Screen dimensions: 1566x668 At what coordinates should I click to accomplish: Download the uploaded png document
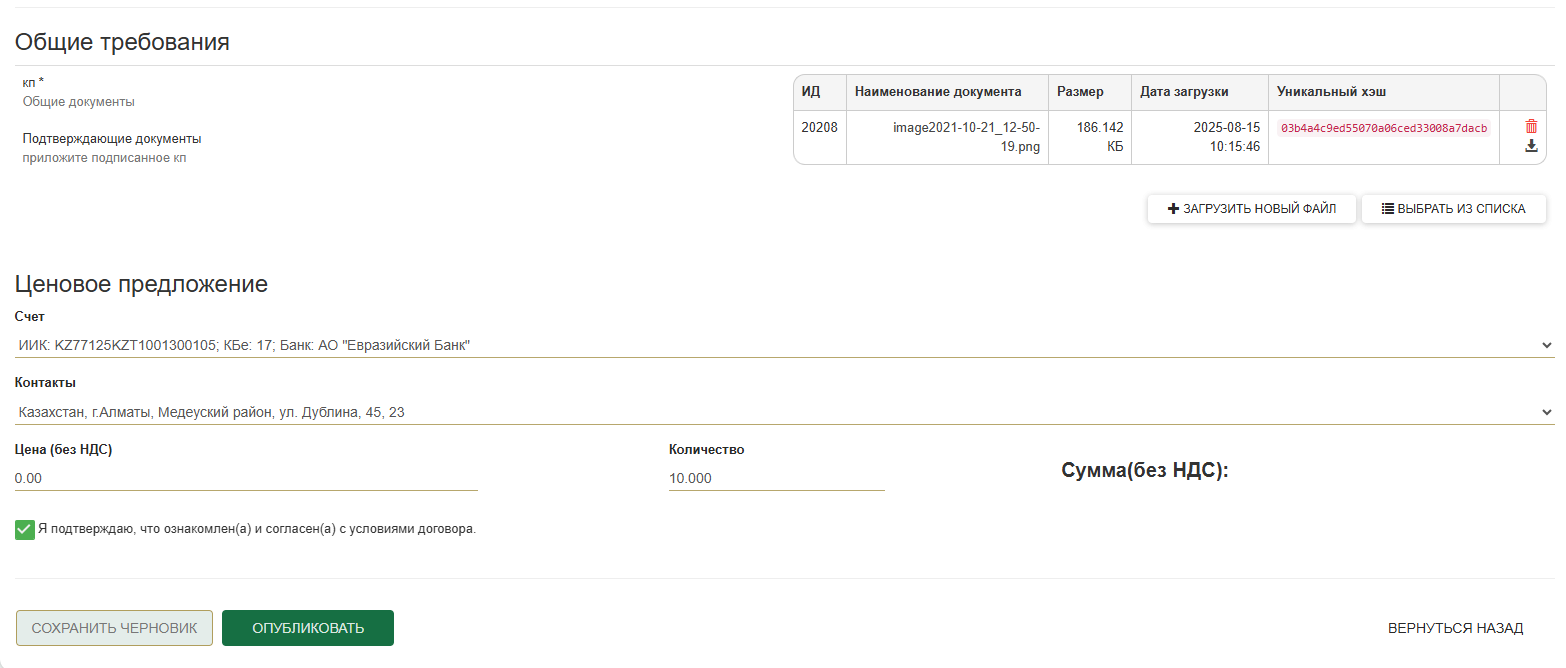click(x=1531, y=146)
